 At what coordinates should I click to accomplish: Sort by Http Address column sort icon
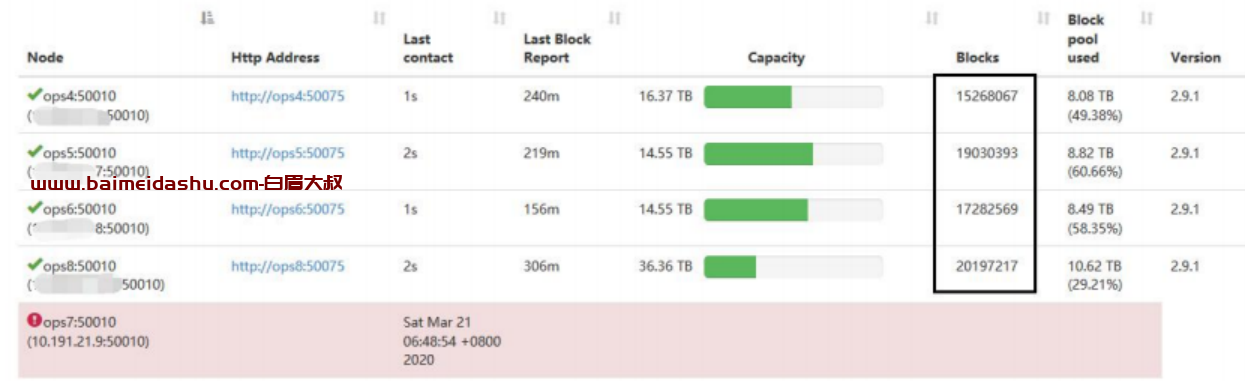(x=379, y=18)
